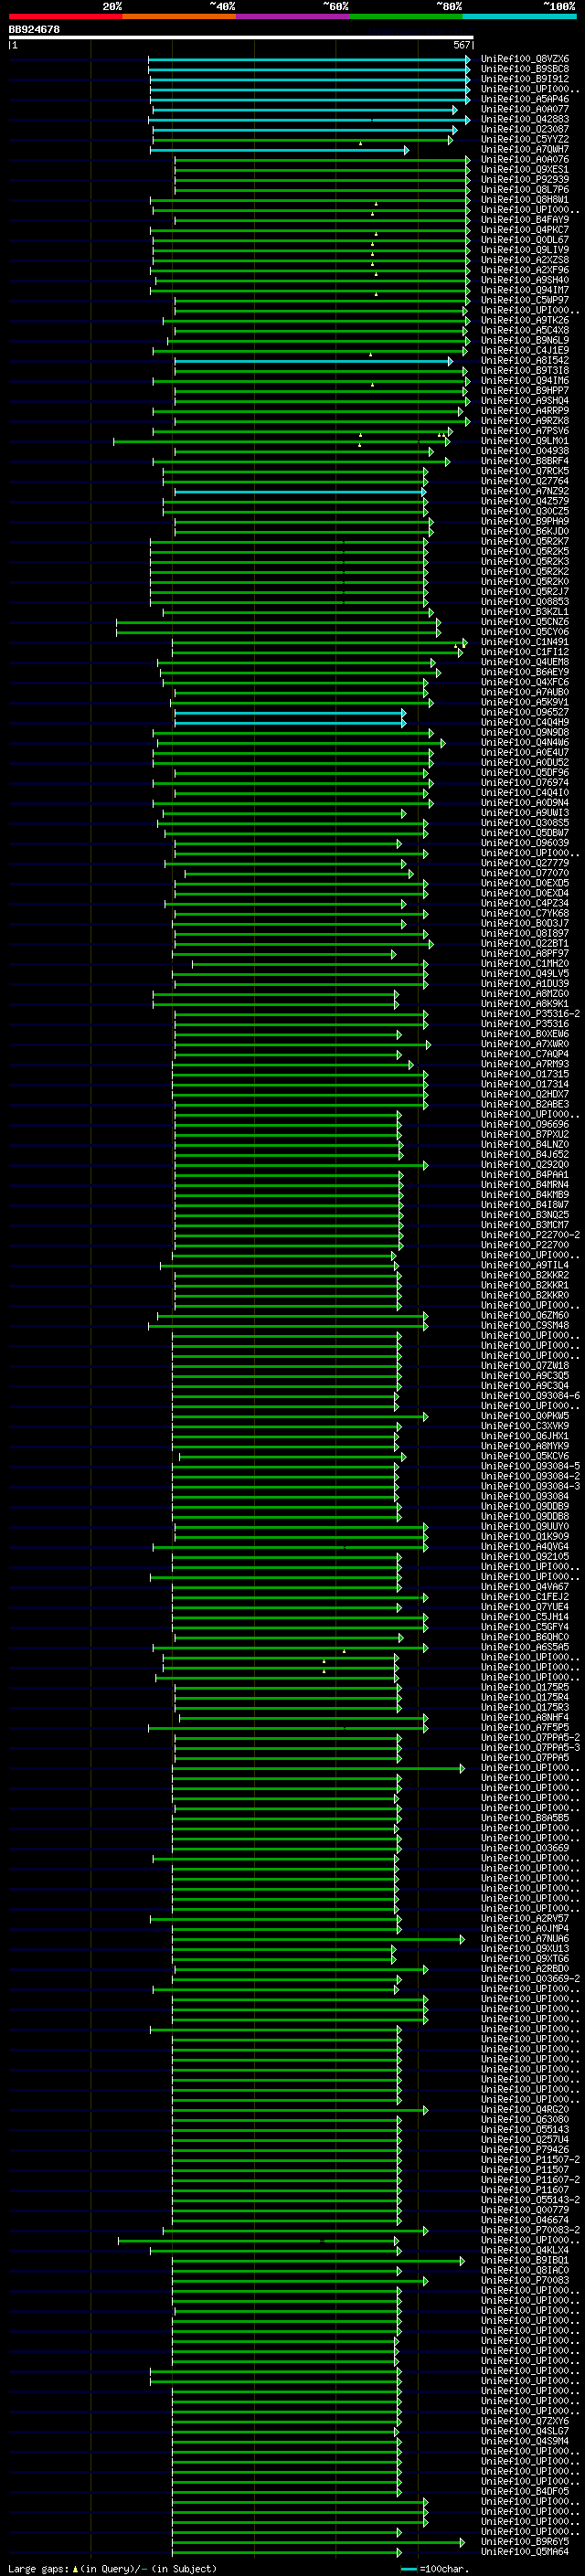The image size is (585, 2576).
Task: Click the label UniRef100_A4RRP9
Action: (x=525, y=410)
